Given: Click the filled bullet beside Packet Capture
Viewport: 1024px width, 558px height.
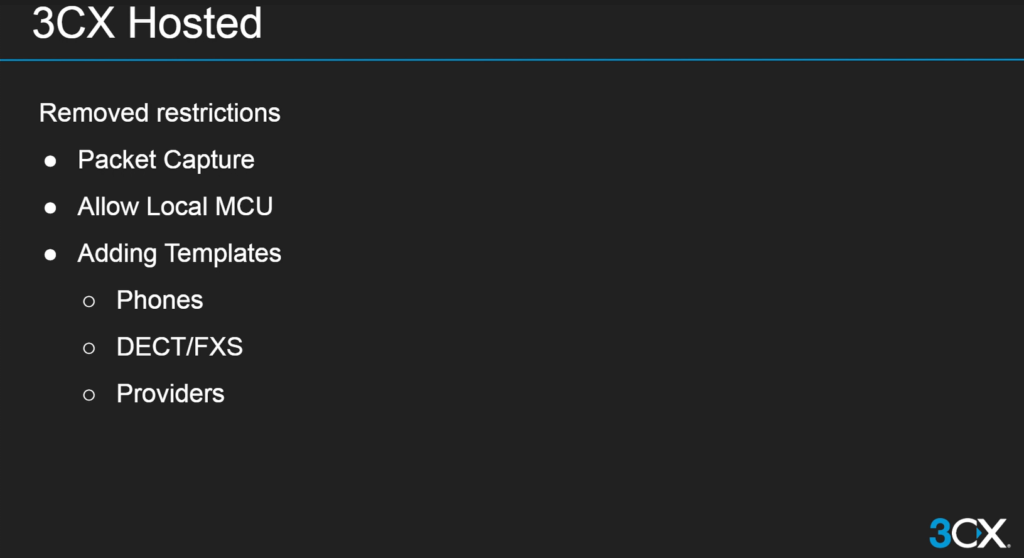Looking at the screenshot, I should coord(50,161).
